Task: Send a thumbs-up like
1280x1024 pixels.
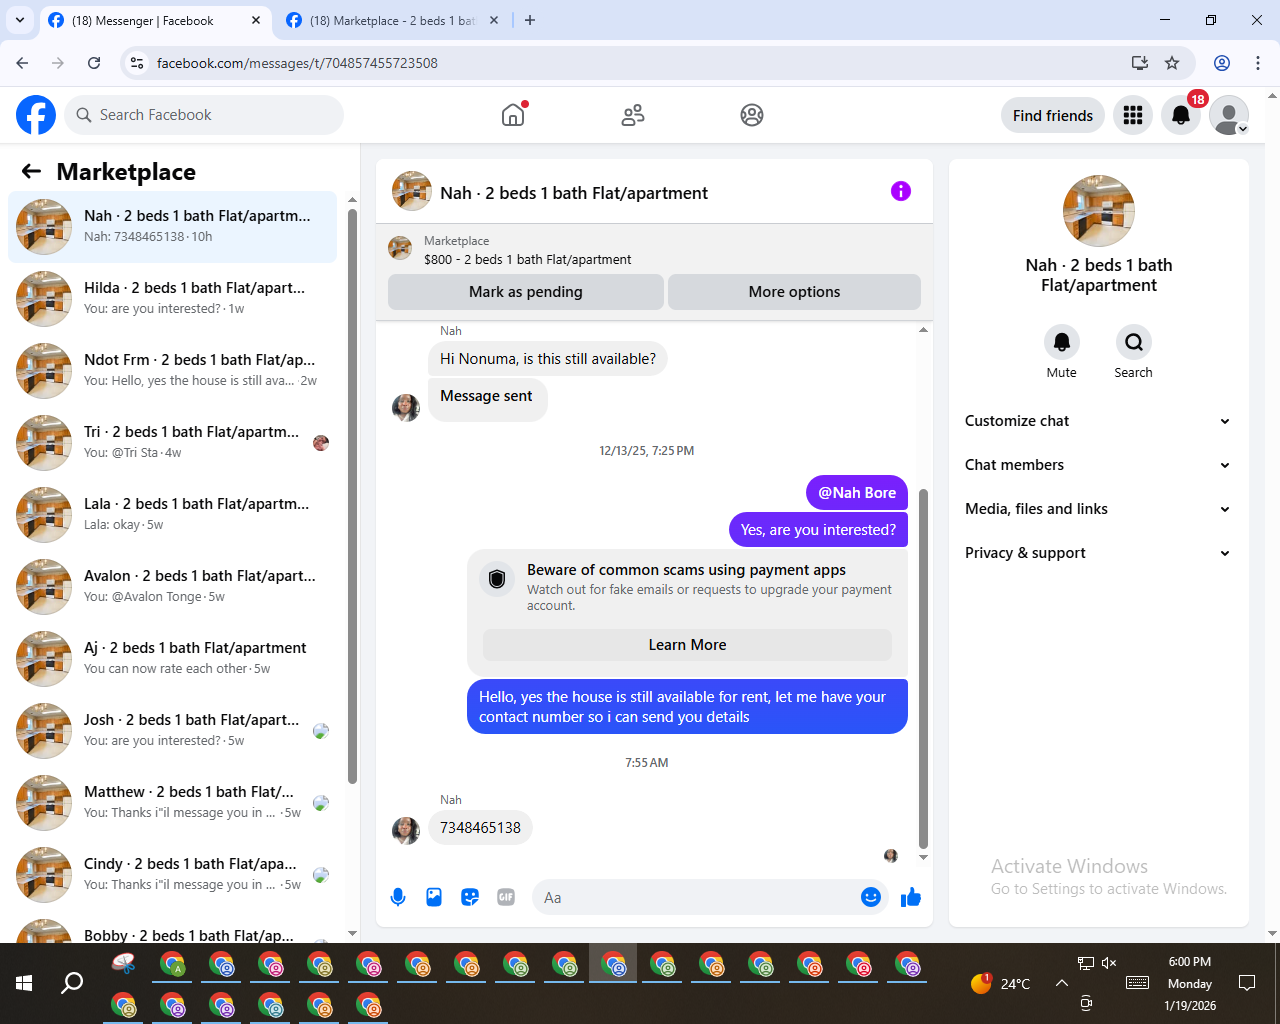Action: pyautogui.click(x=910, y=897)
